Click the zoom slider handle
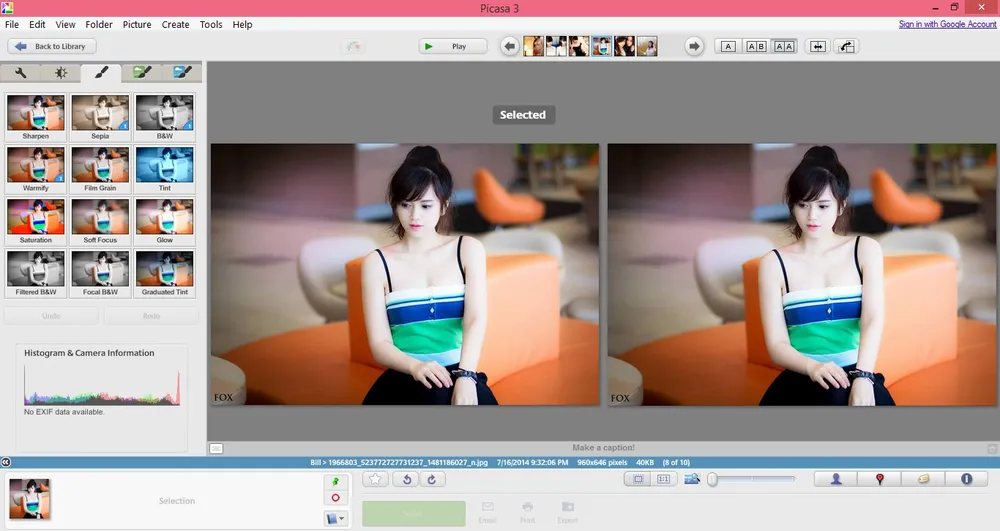The width and height of the screenshot is (1000, 531). [x=712, y=479]
